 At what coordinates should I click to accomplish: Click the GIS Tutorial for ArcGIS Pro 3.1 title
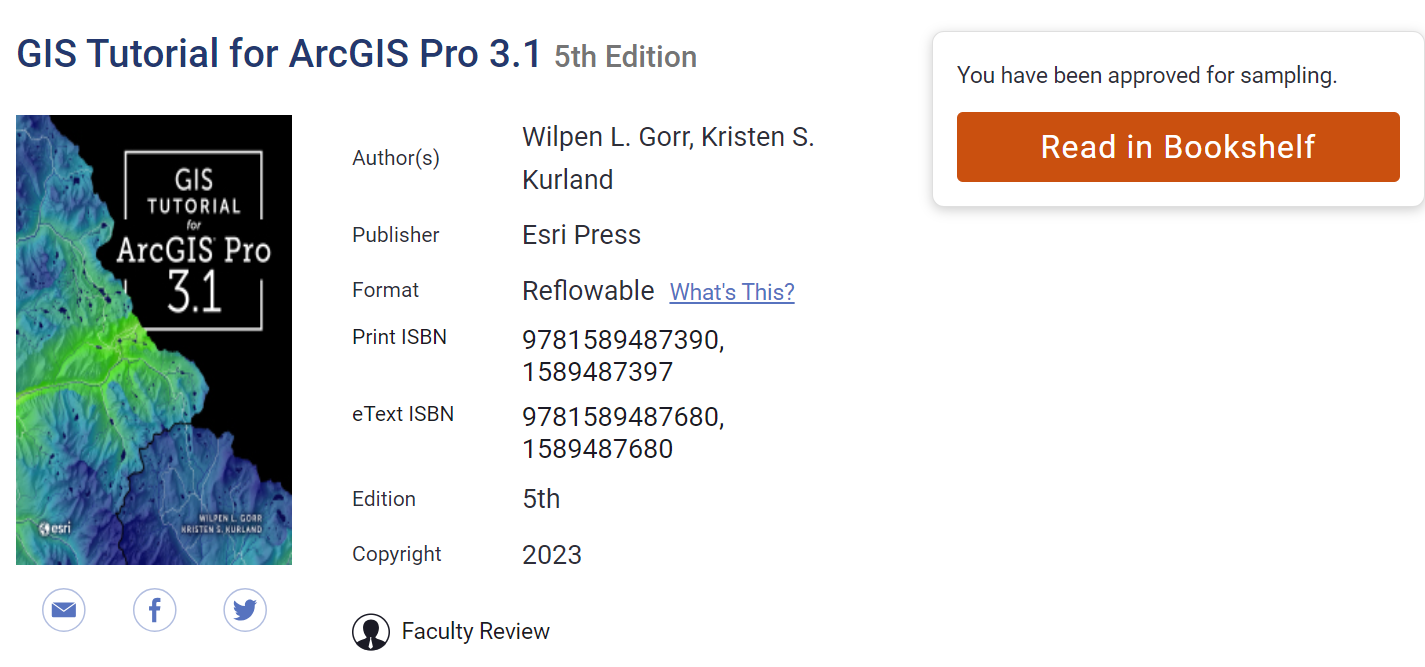[279, 54]
